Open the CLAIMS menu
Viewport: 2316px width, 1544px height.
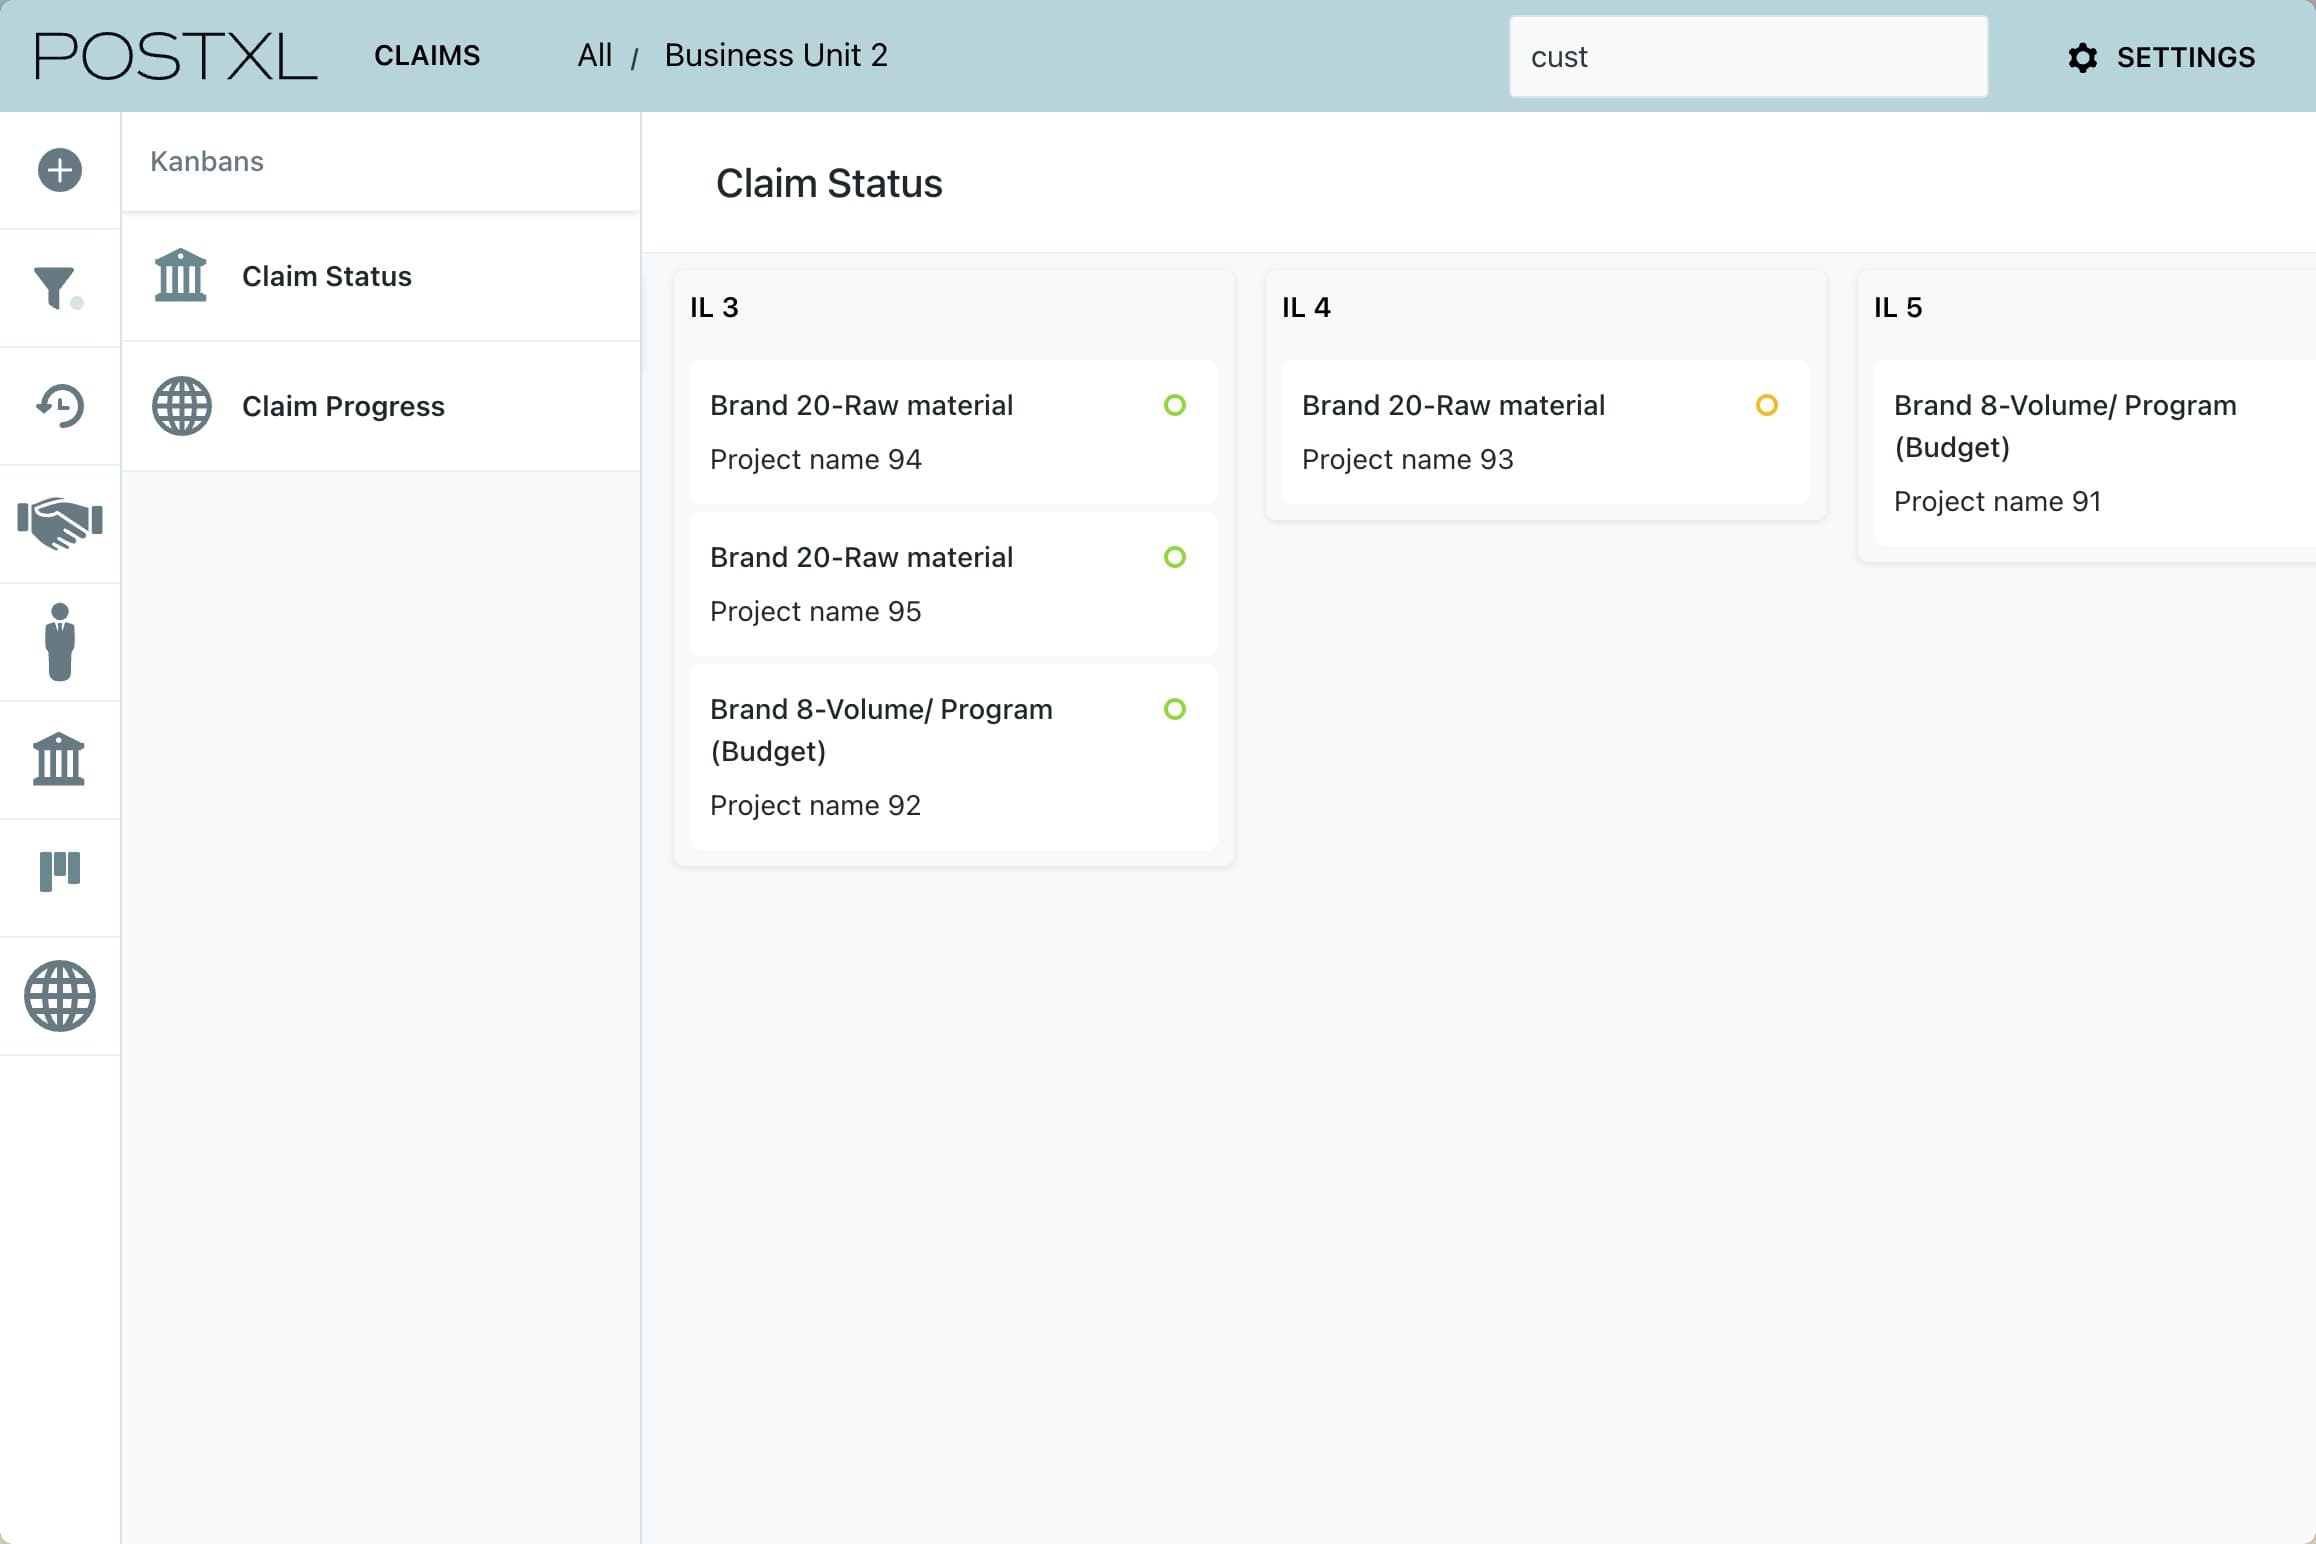click(x=427, y=55)
